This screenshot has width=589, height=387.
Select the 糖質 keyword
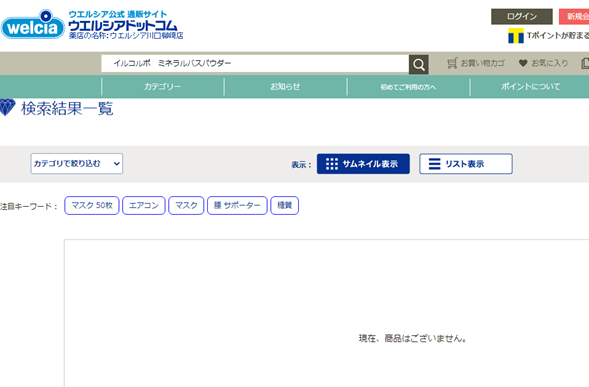pyautogui.click(x=284, y=206)
